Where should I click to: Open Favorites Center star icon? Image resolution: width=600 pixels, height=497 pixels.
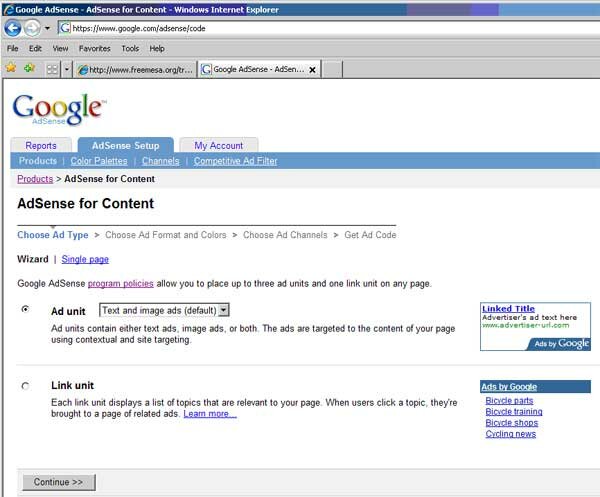11,68
